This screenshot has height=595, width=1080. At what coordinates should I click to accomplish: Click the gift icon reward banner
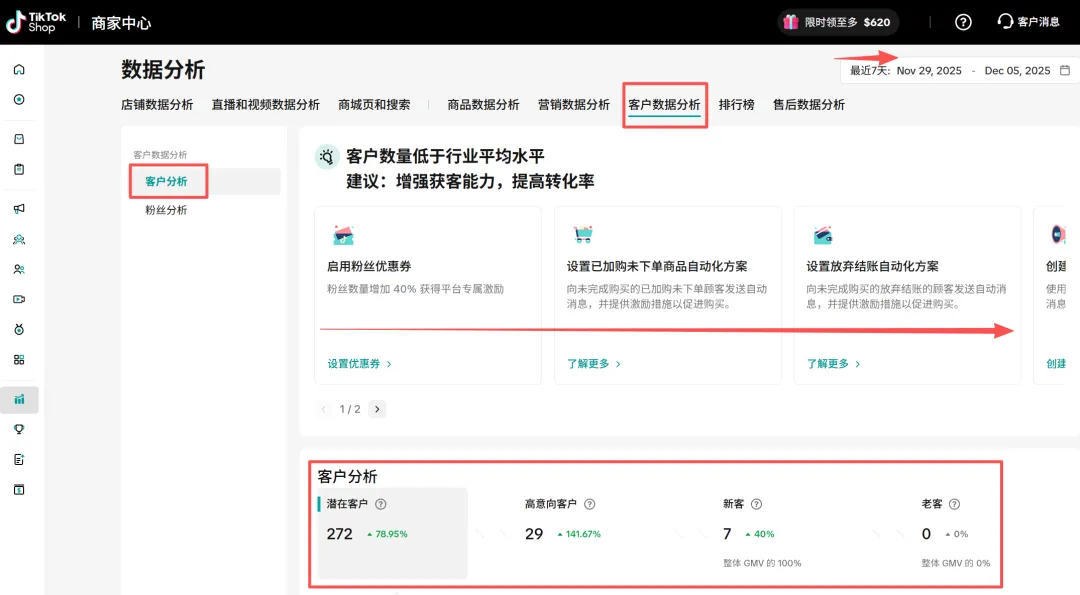pos(791,22)
